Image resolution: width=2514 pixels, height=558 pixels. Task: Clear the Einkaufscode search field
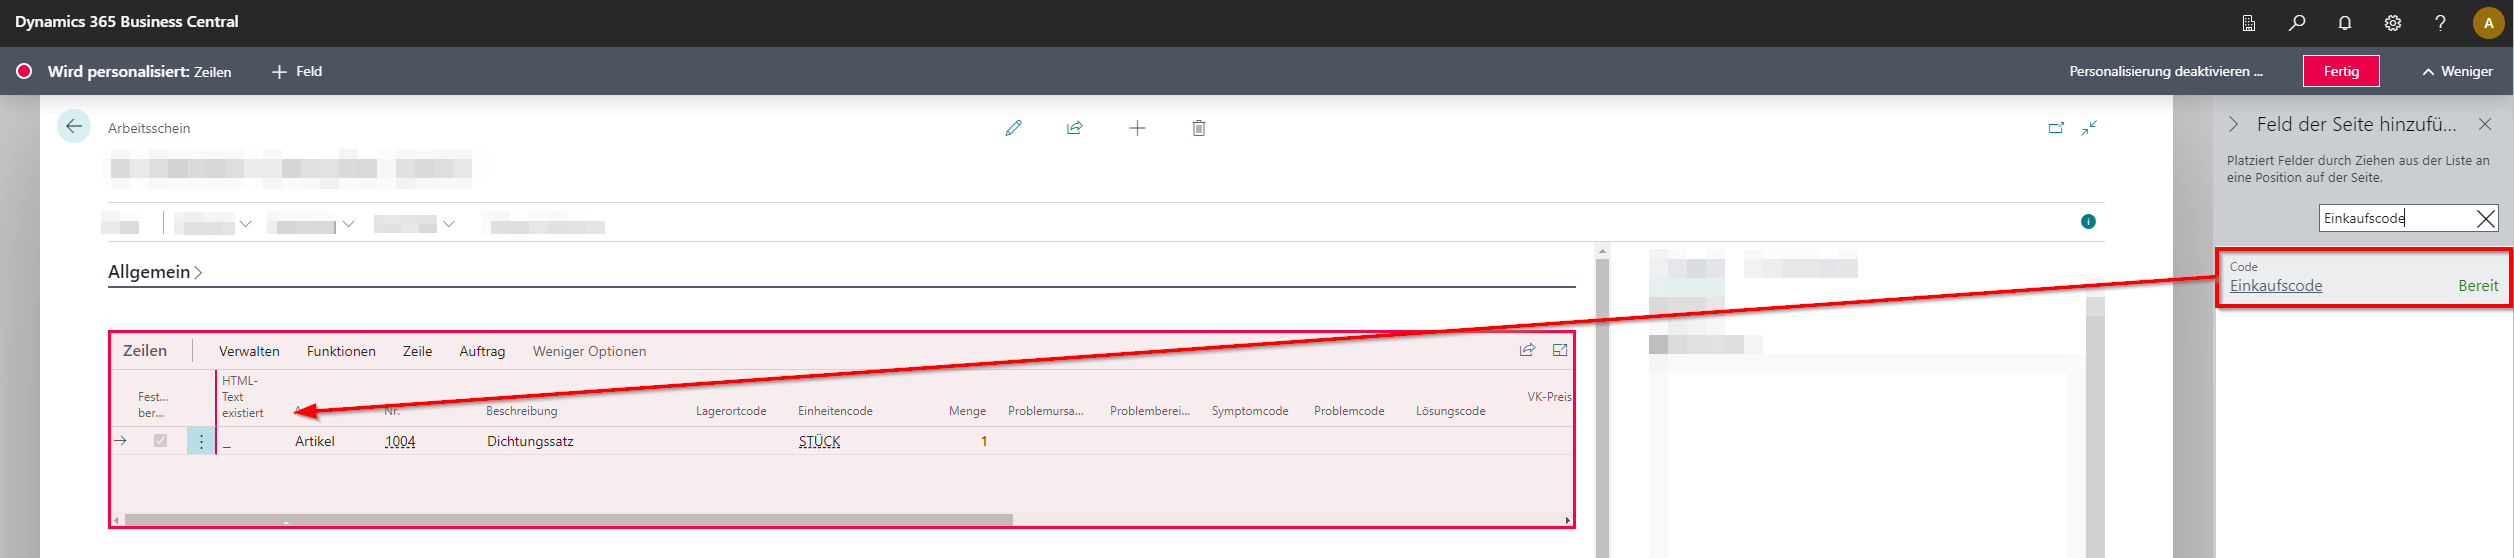tap(2485, 219)
